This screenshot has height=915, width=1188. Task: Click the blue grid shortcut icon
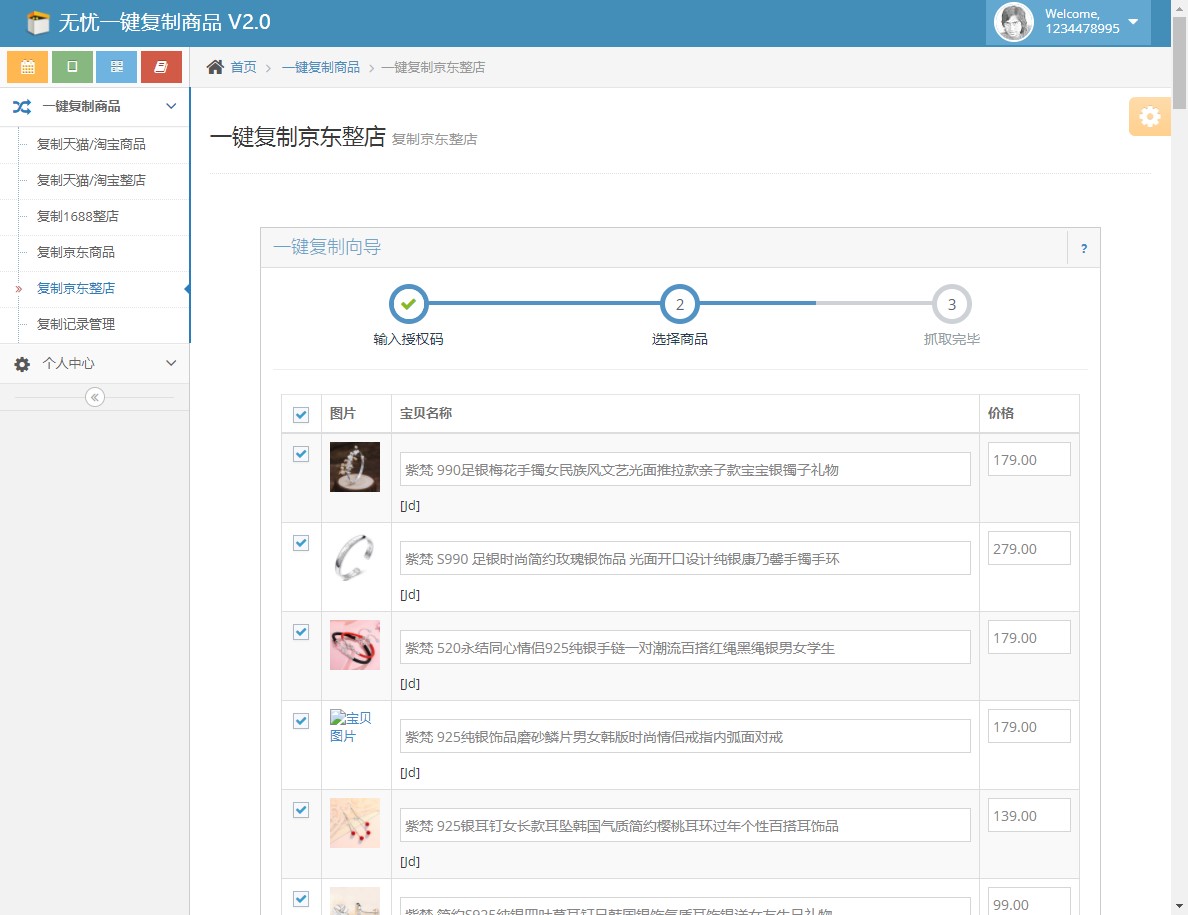(117, 67)
